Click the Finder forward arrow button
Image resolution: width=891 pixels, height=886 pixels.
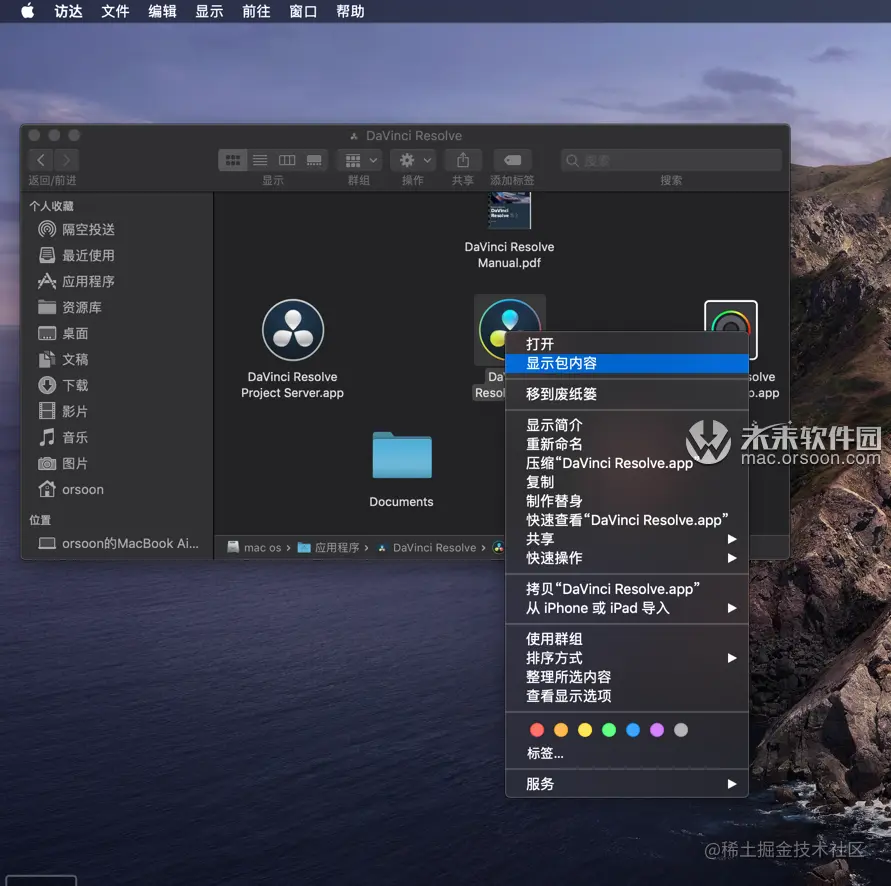(66, 160)
